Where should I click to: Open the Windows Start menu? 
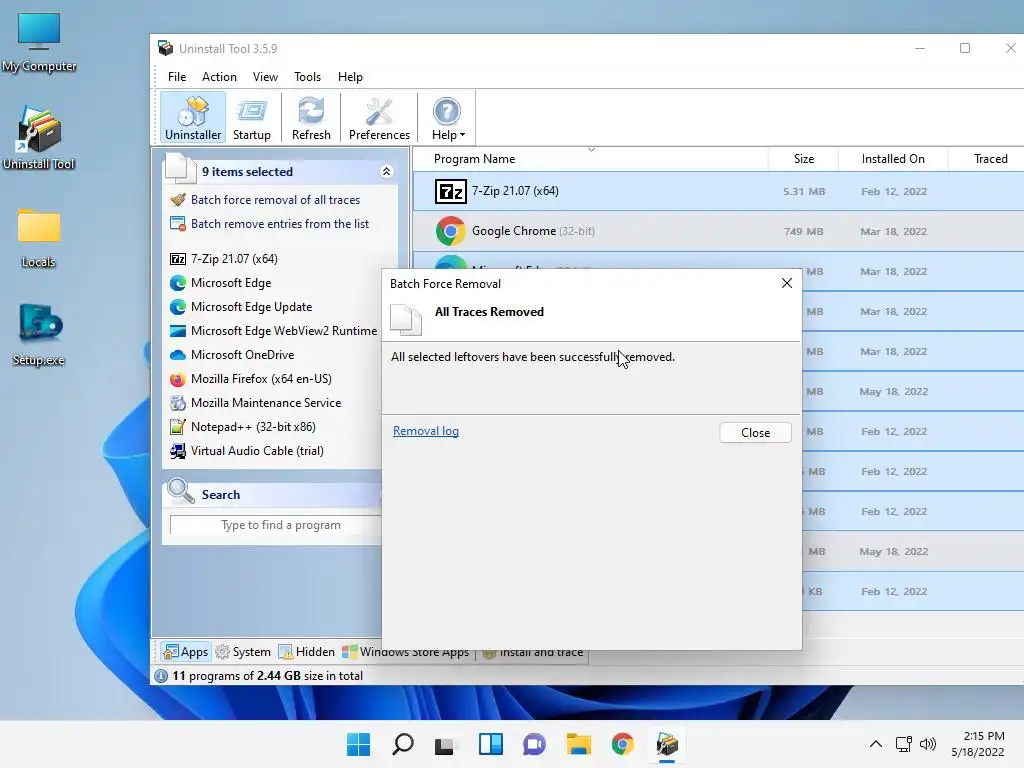tap(358, 744)
